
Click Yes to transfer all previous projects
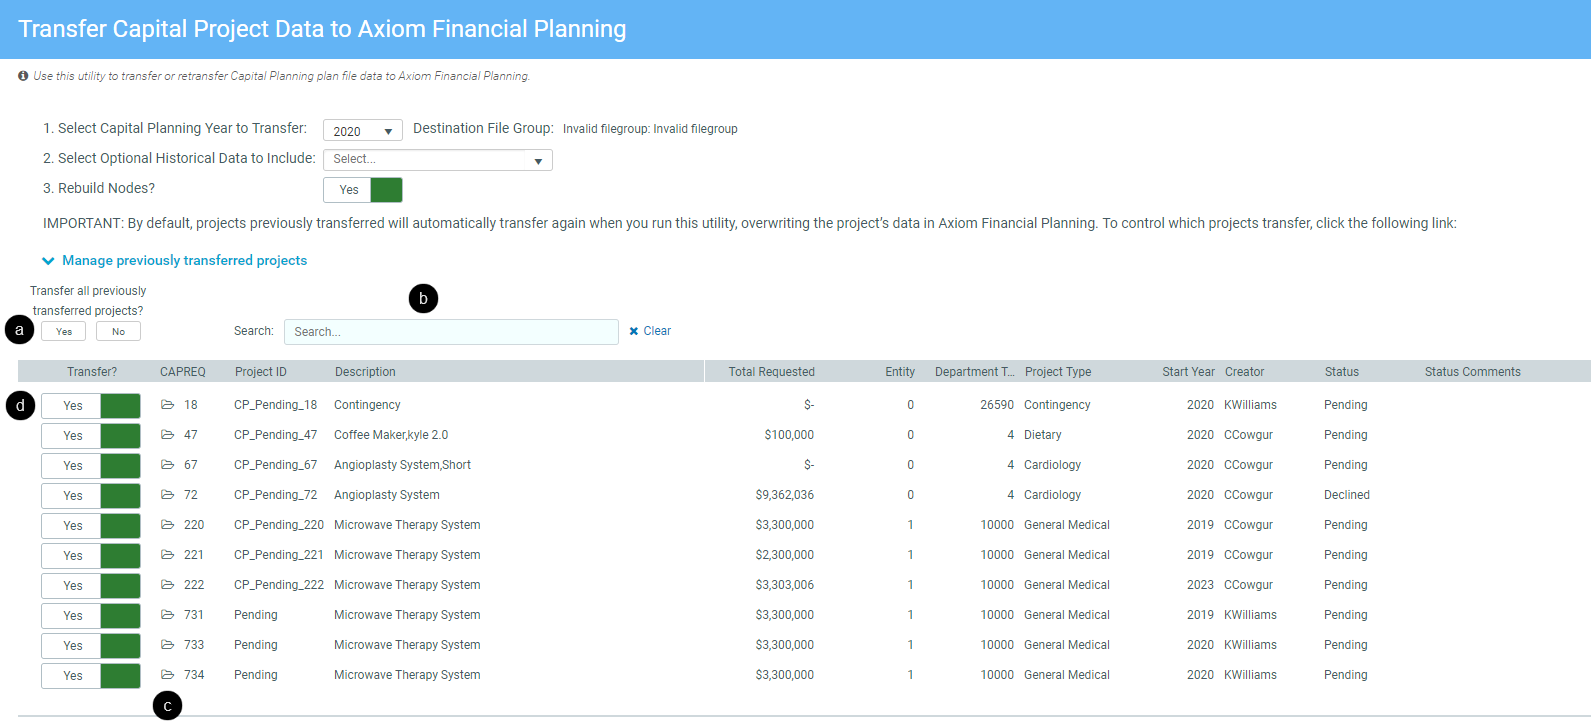pos(64,331)
